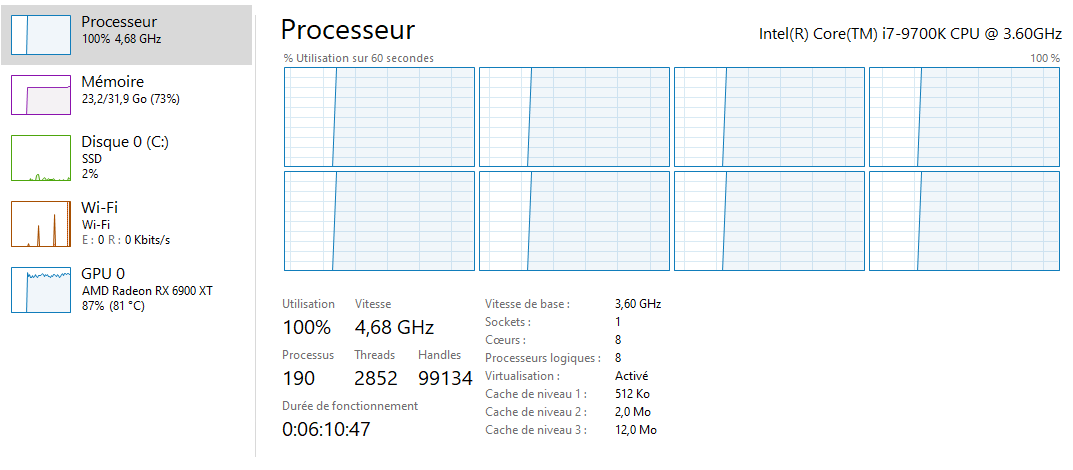Click the third bottom-row core graph
Image resolution: width=1073 pixels, height=470 pixels.
tap(769, 220)
